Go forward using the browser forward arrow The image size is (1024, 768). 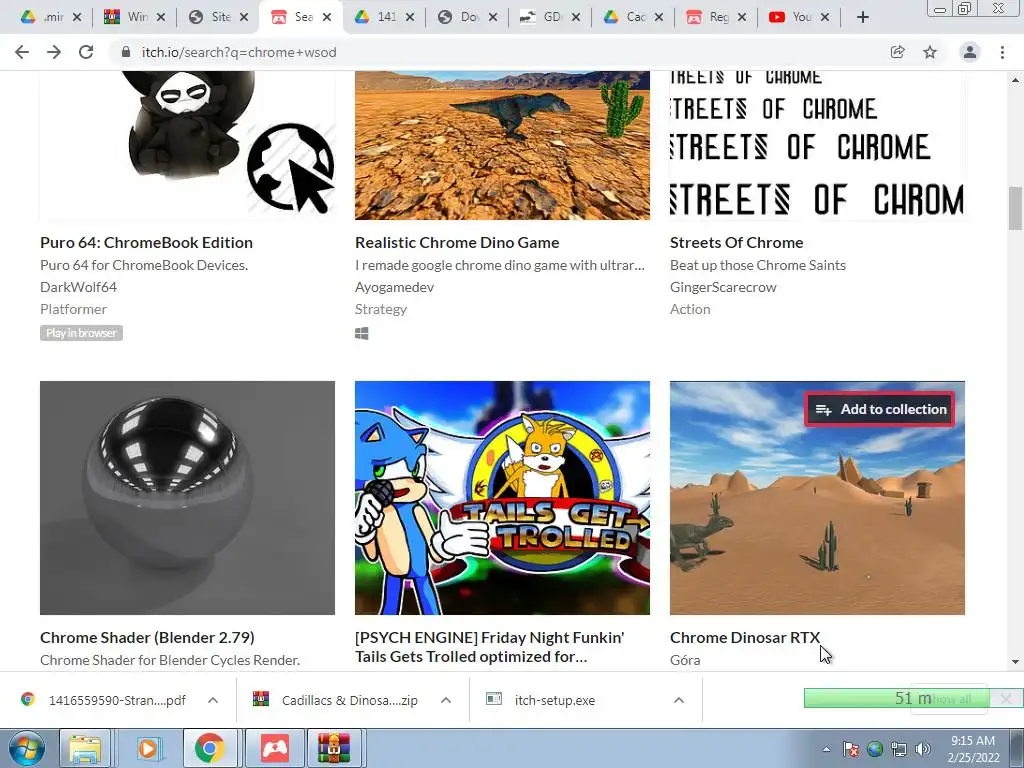point(54,52)
